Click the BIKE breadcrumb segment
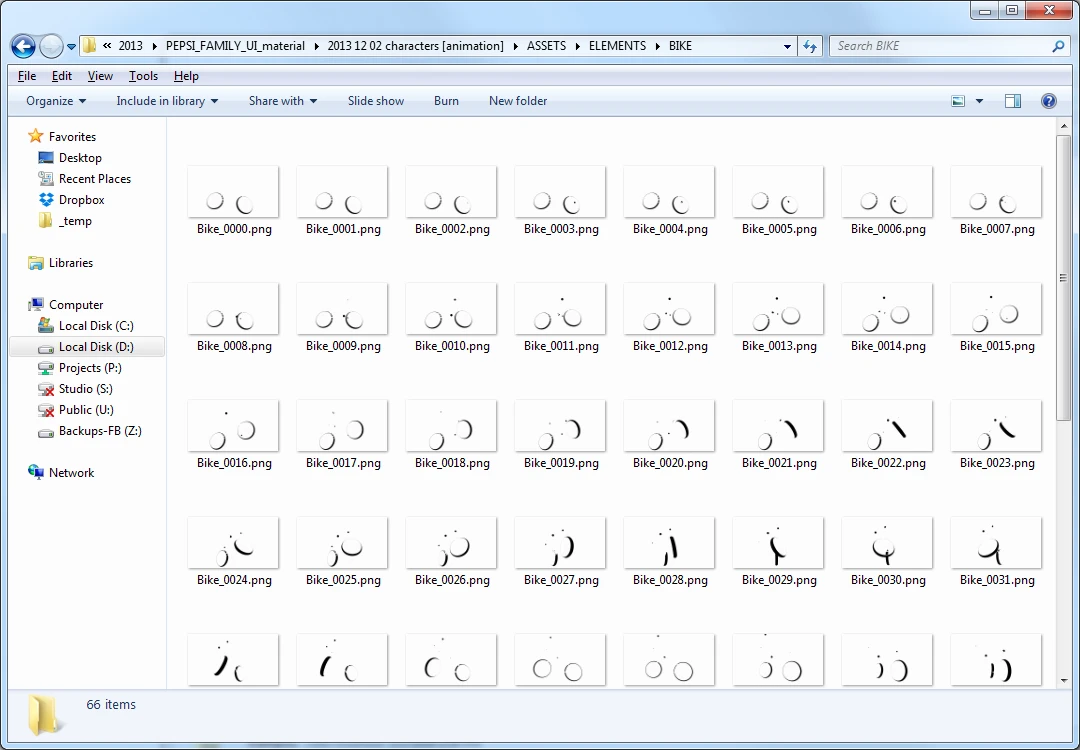 (681, 46)
